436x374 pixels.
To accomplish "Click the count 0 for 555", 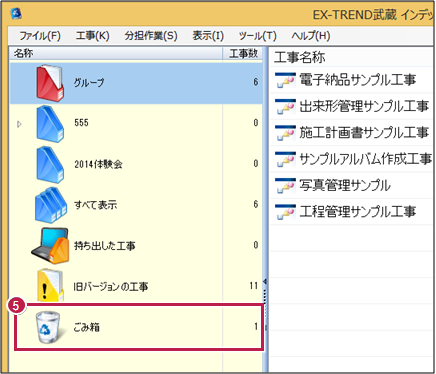I will pos(256,123).
